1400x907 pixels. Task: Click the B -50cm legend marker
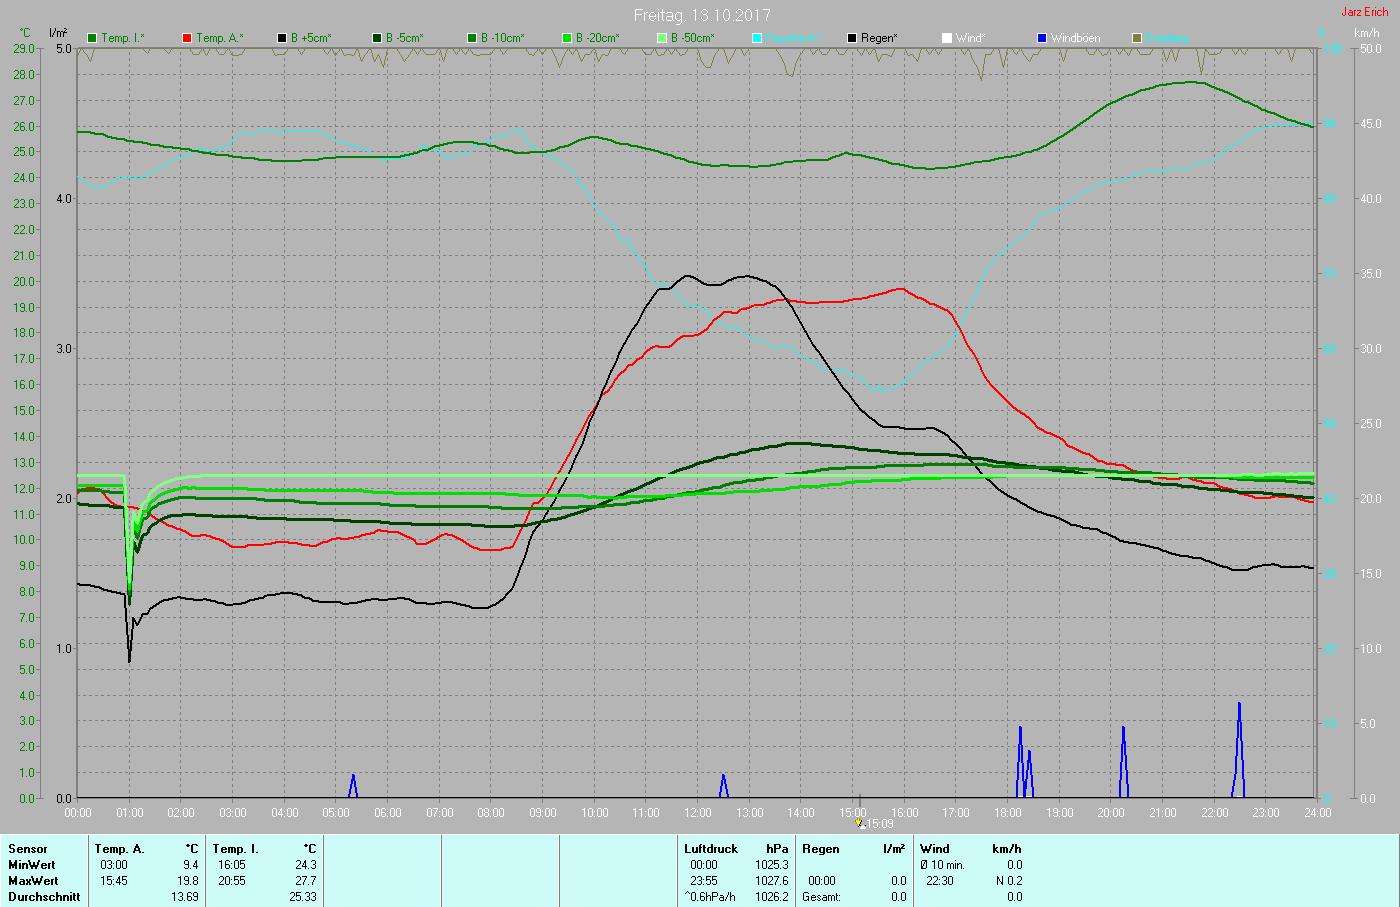(662, 38)
